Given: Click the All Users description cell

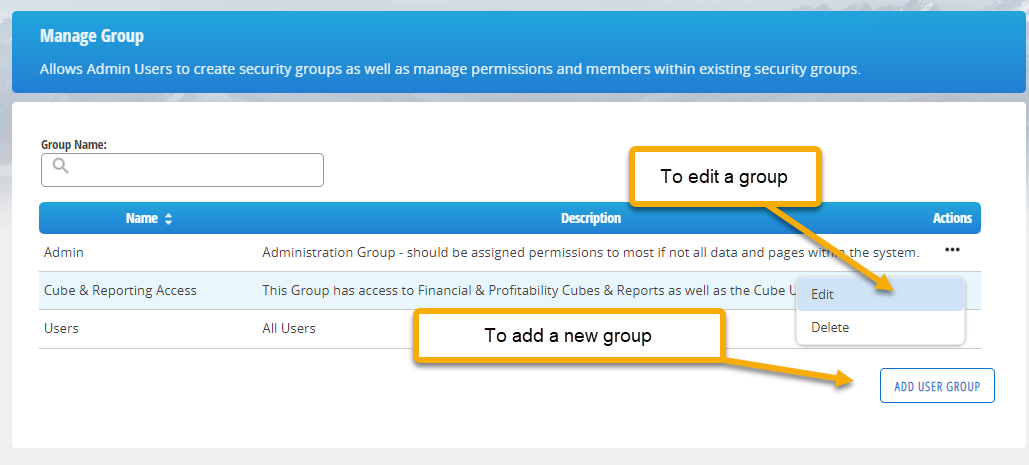Looking at the screenshot, I should click(289, 329).
